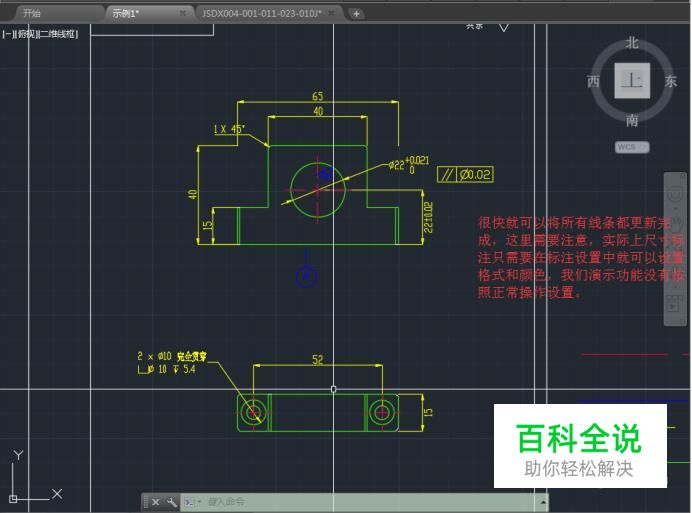Select the 2 × ø10 完全贯穿 note

pos(172,356)
